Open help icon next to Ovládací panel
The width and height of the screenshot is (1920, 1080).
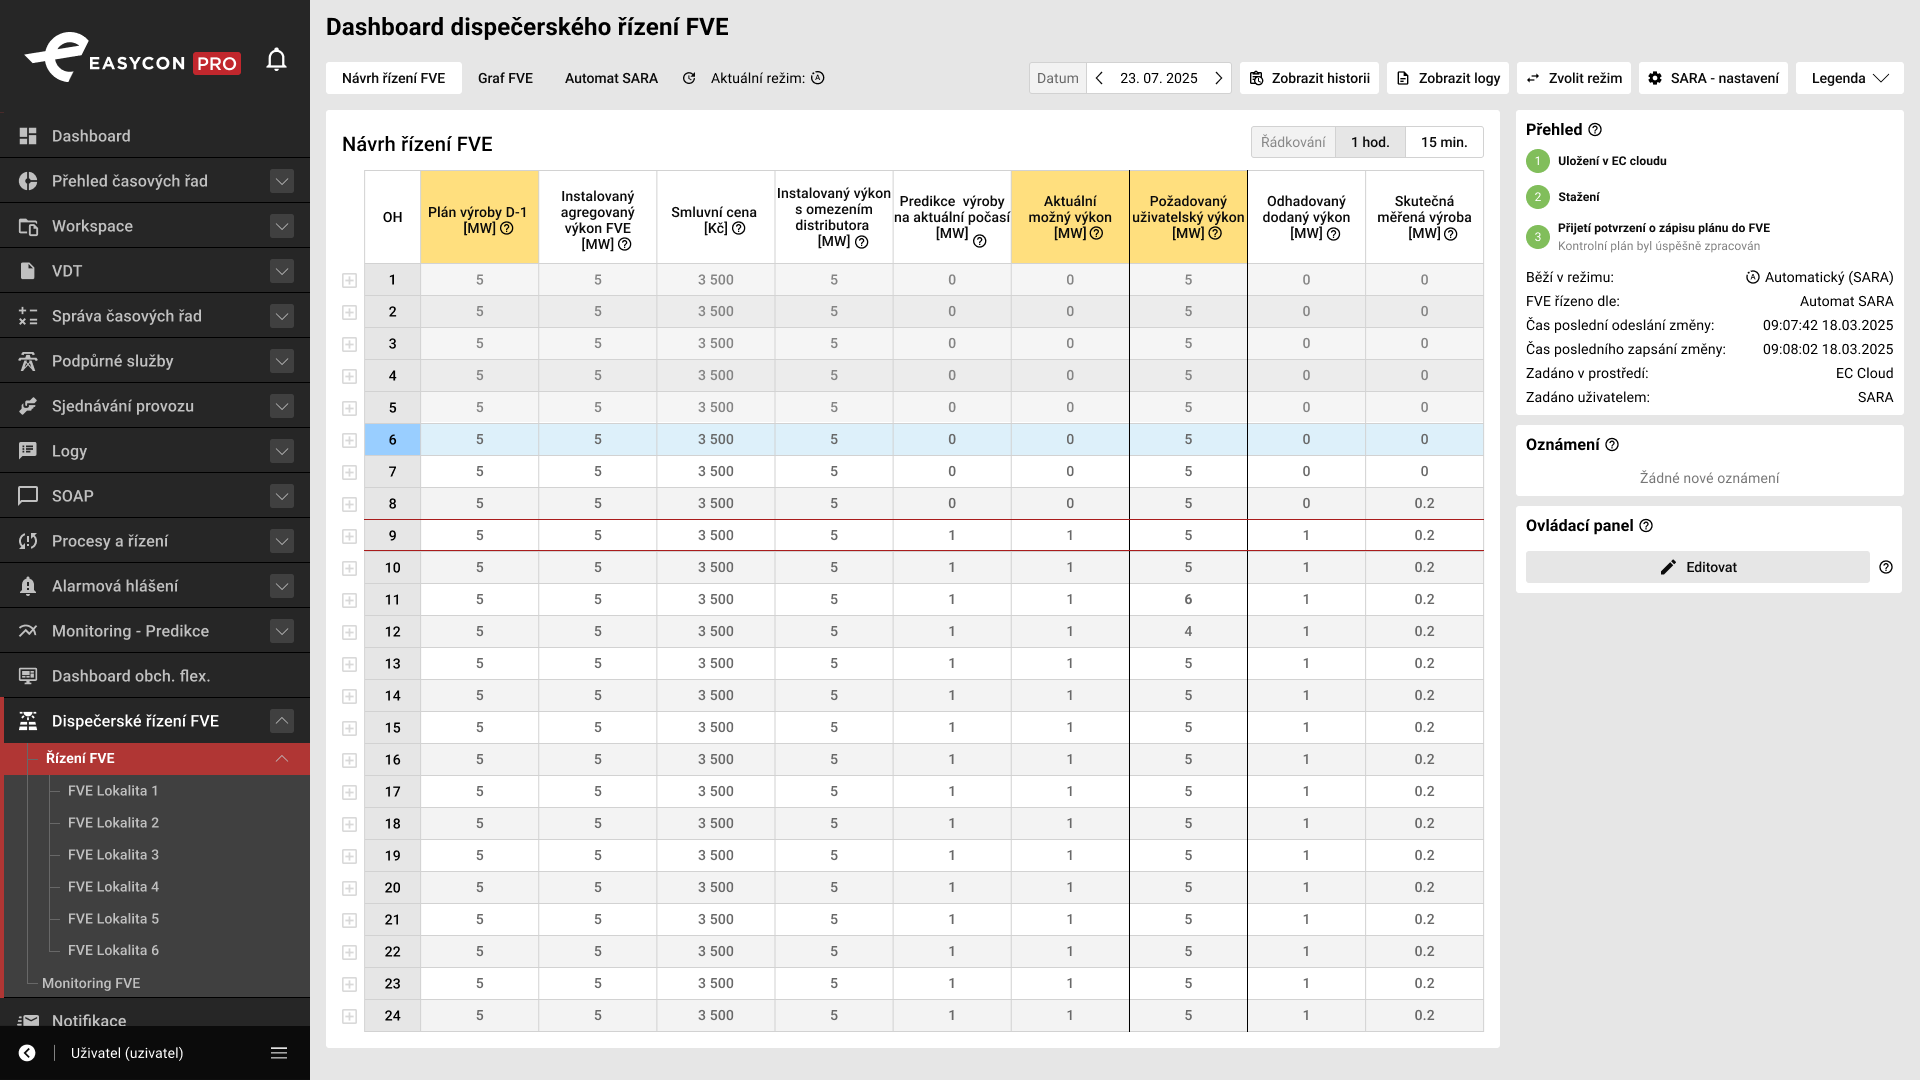[1646, 526]
